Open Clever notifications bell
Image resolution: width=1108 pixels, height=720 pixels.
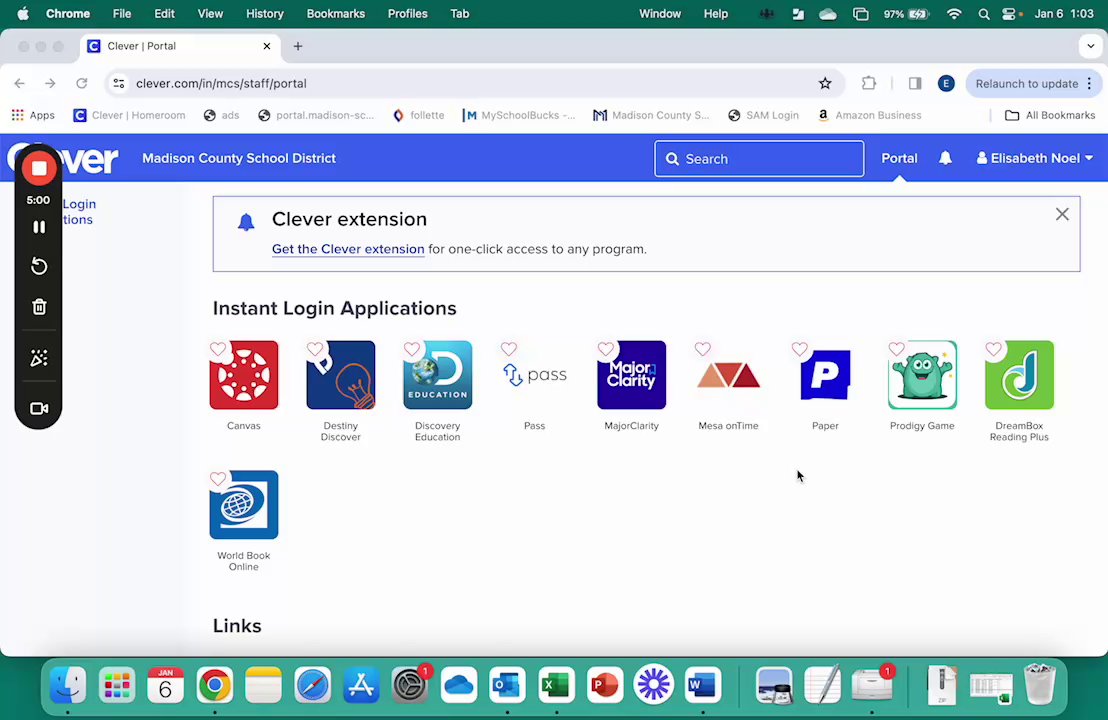coord(945,158)
